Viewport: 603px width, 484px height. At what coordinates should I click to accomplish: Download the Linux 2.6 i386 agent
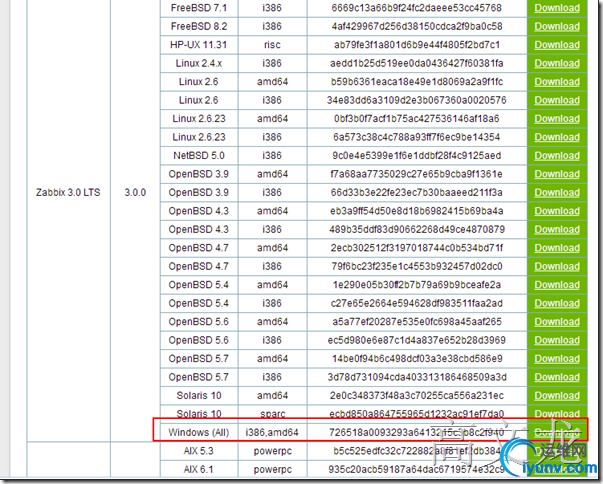(557, 100)
